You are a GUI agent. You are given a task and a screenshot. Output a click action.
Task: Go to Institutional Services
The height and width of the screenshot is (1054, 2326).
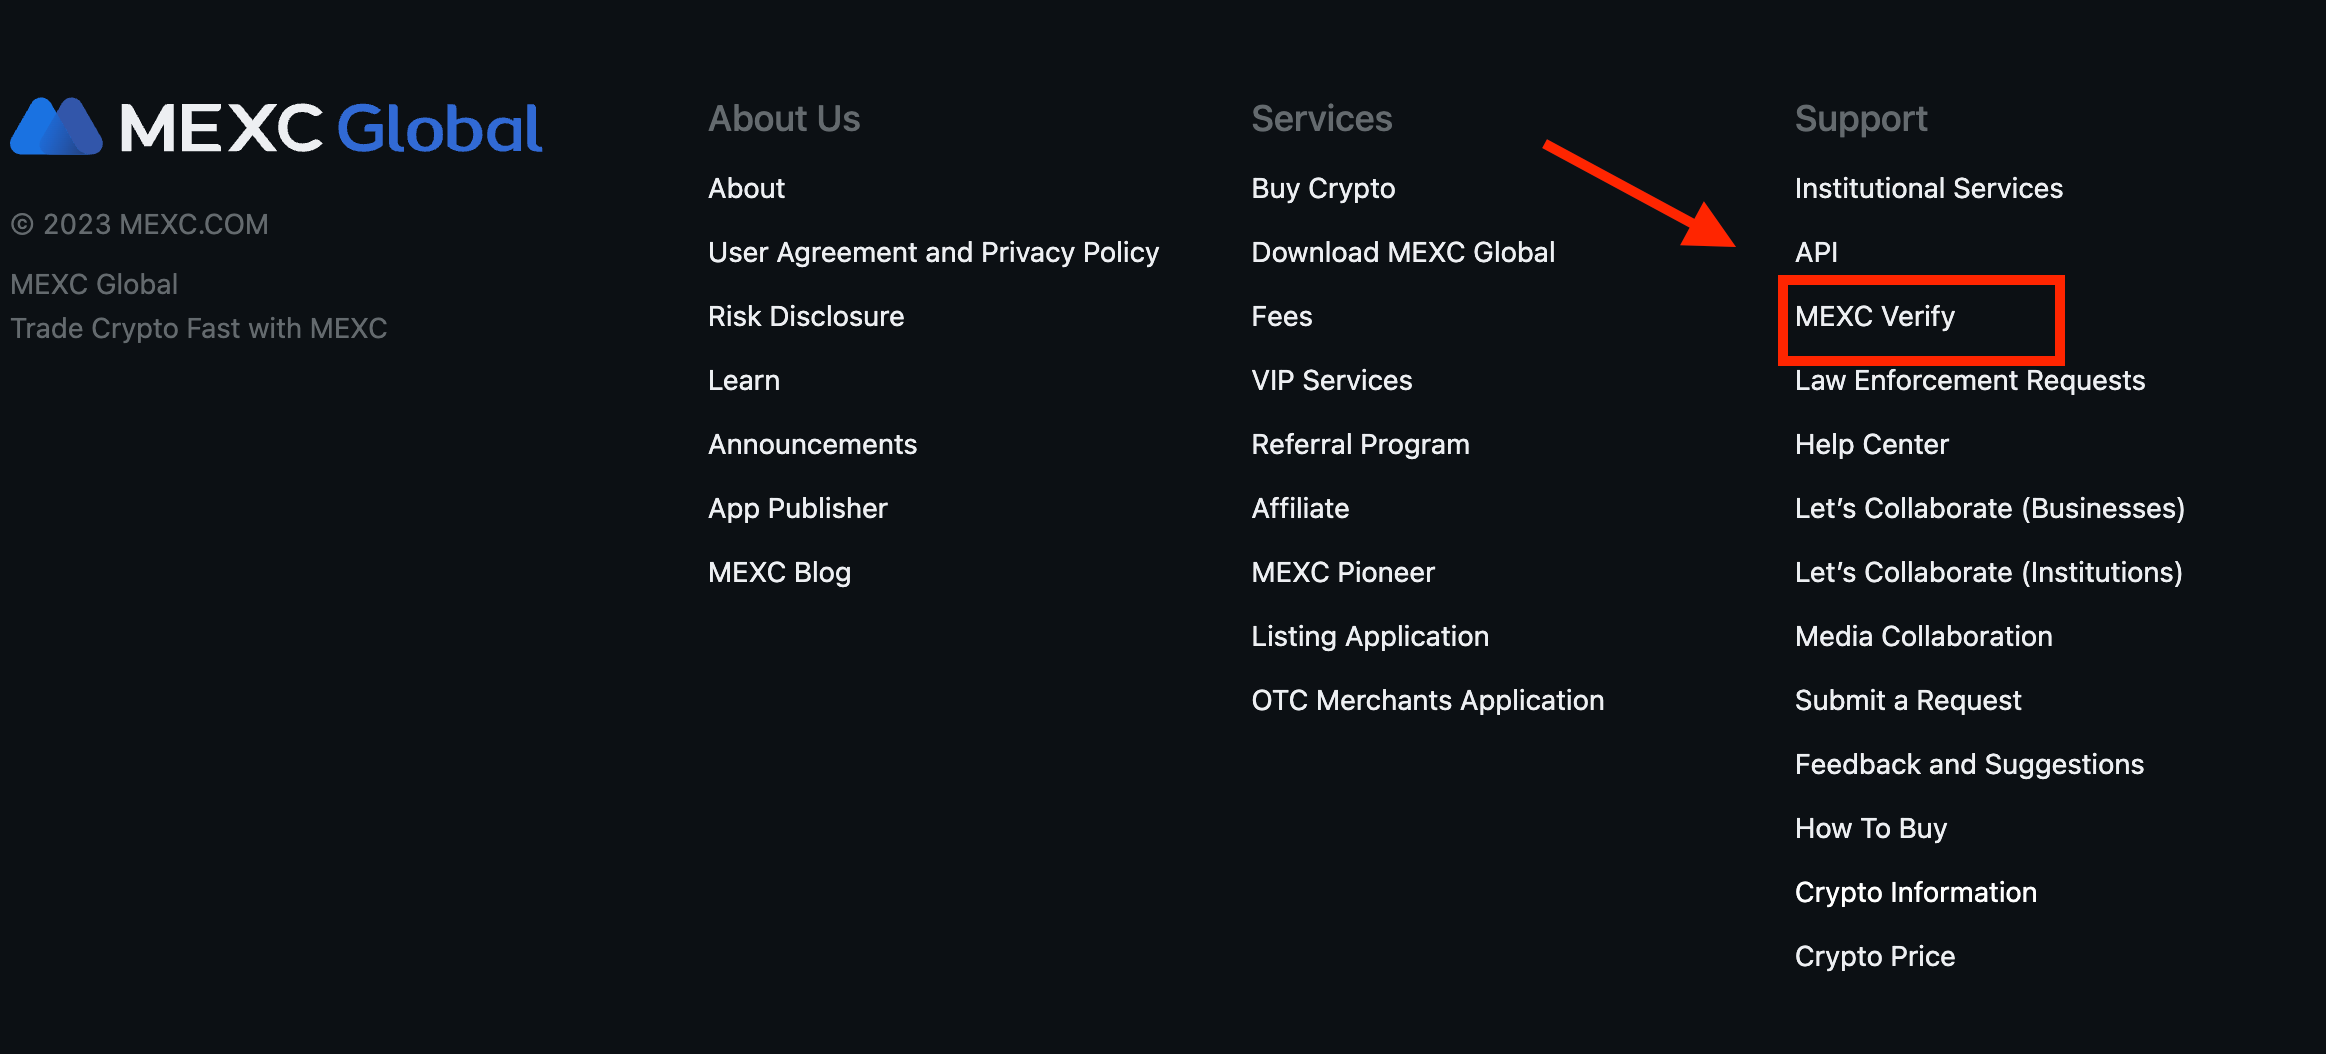coord(1928,189)
